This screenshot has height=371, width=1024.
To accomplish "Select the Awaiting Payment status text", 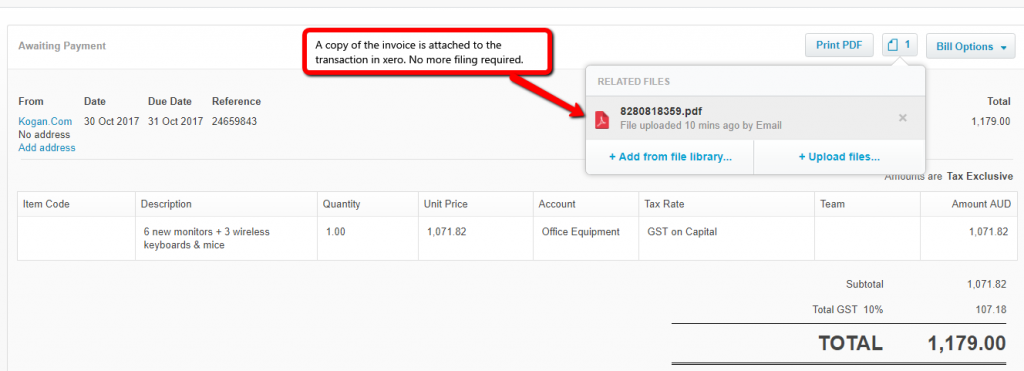I will pyautogui.click(x=62, y=46).
